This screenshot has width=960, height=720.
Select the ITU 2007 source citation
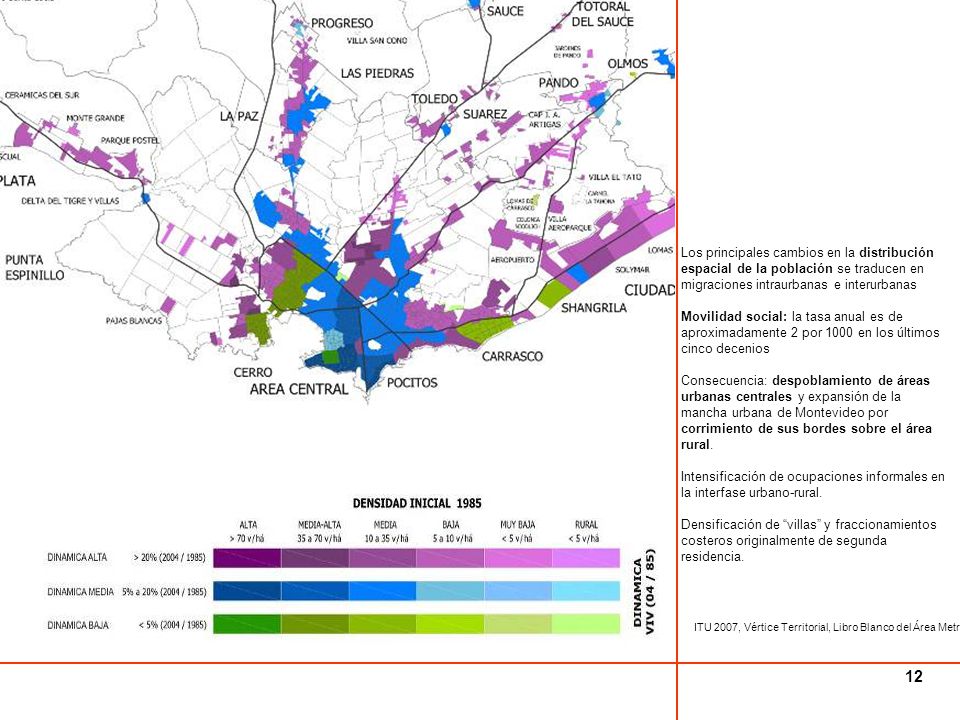(x=827, y=627)
